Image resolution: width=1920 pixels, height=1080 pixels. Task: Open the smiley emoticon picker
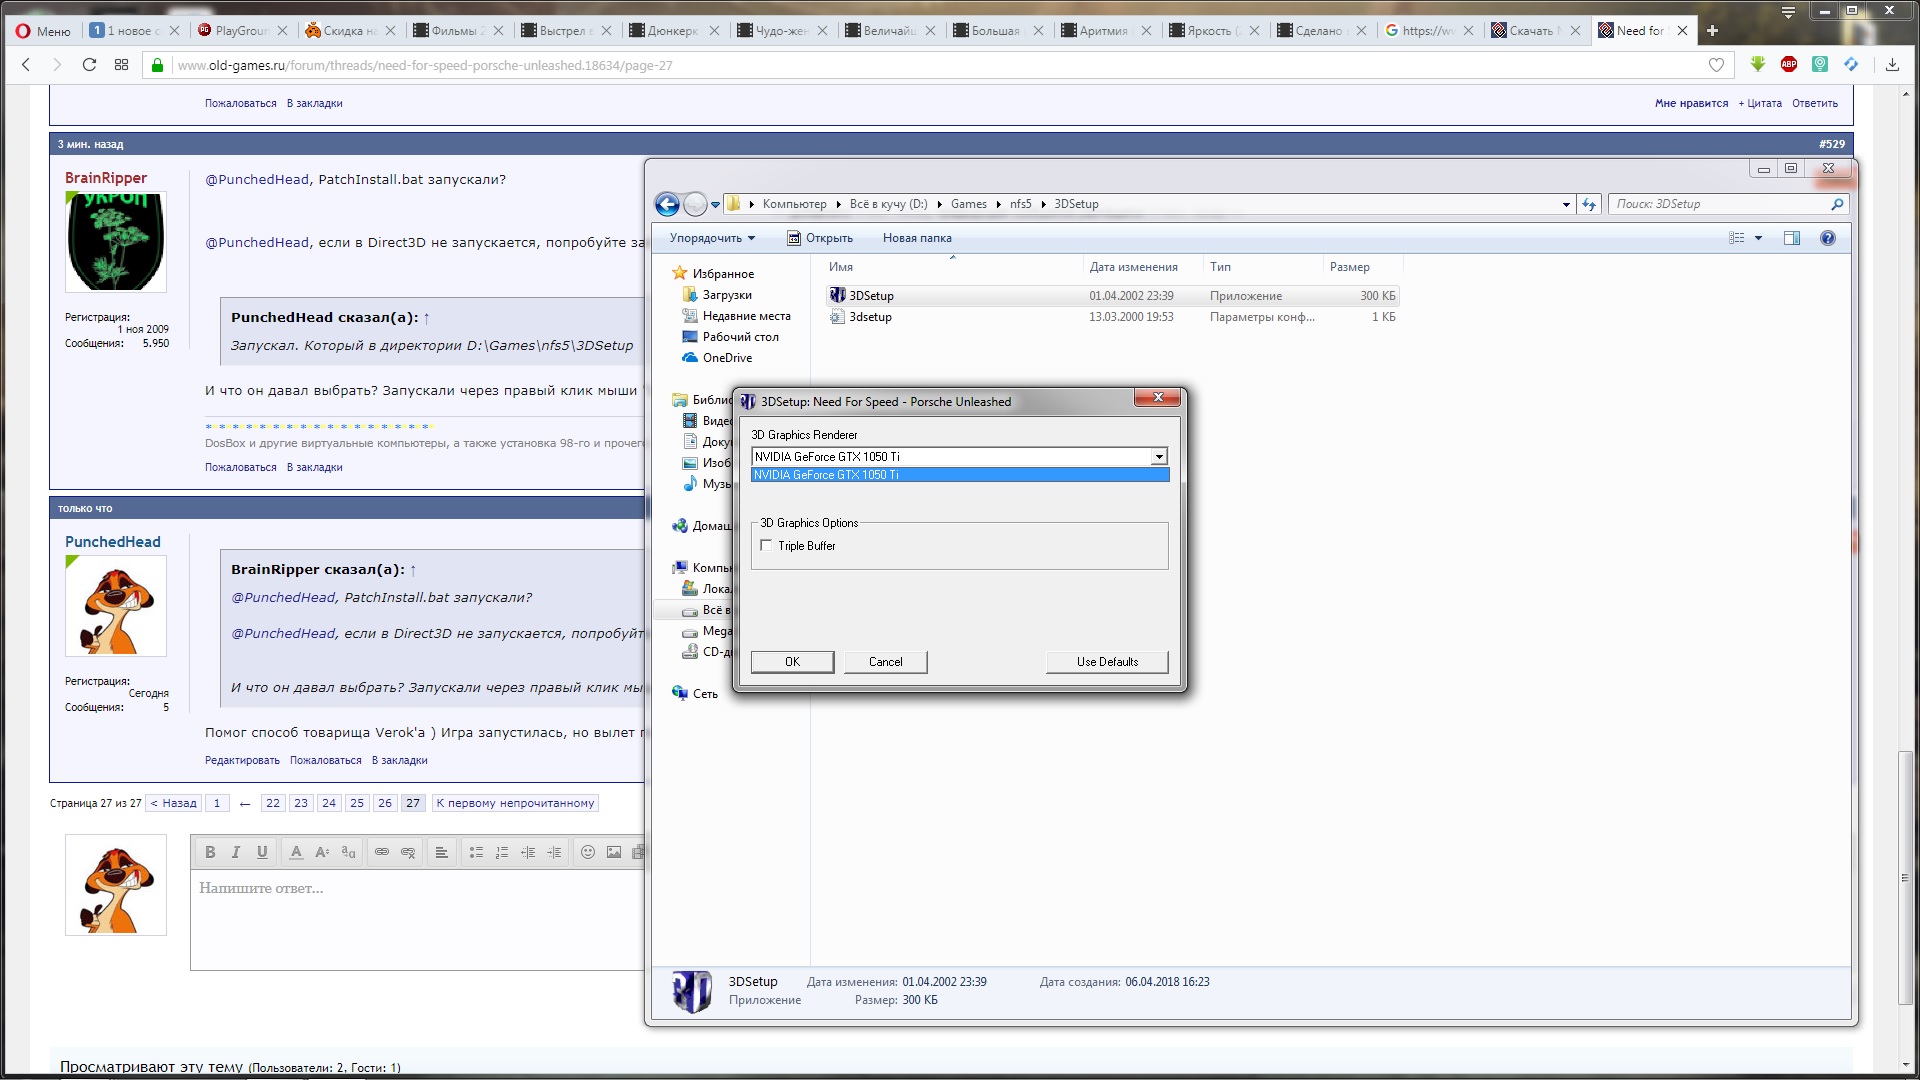[x=588, y=852]
